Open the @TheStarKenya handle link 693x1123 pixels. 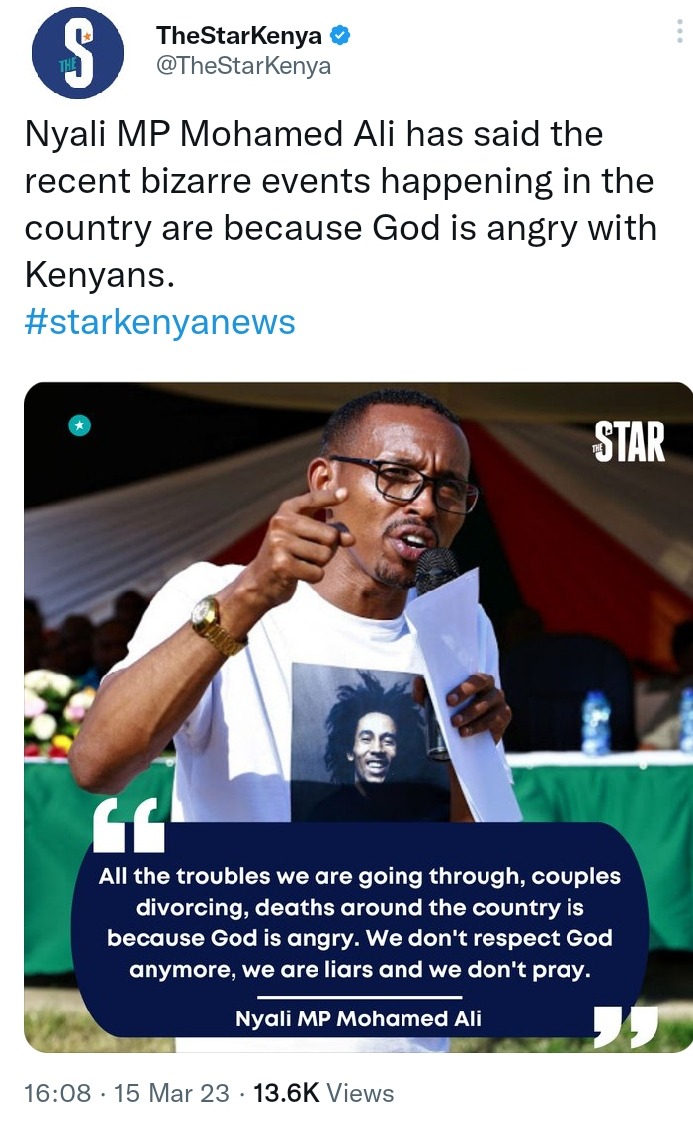pyautogui.click(x=243, y=66)
